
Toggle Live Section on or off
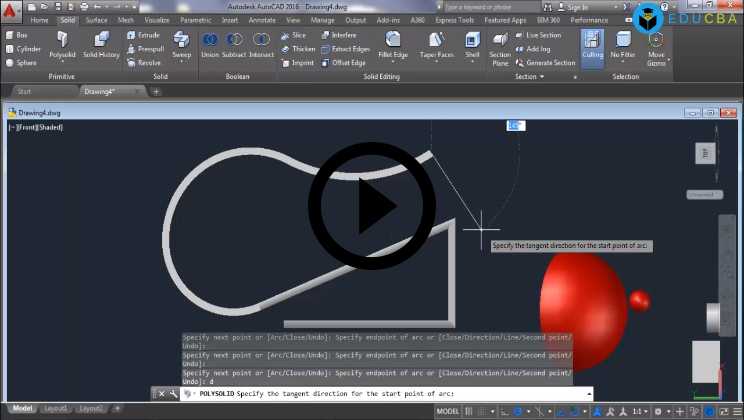coord(538,35)
